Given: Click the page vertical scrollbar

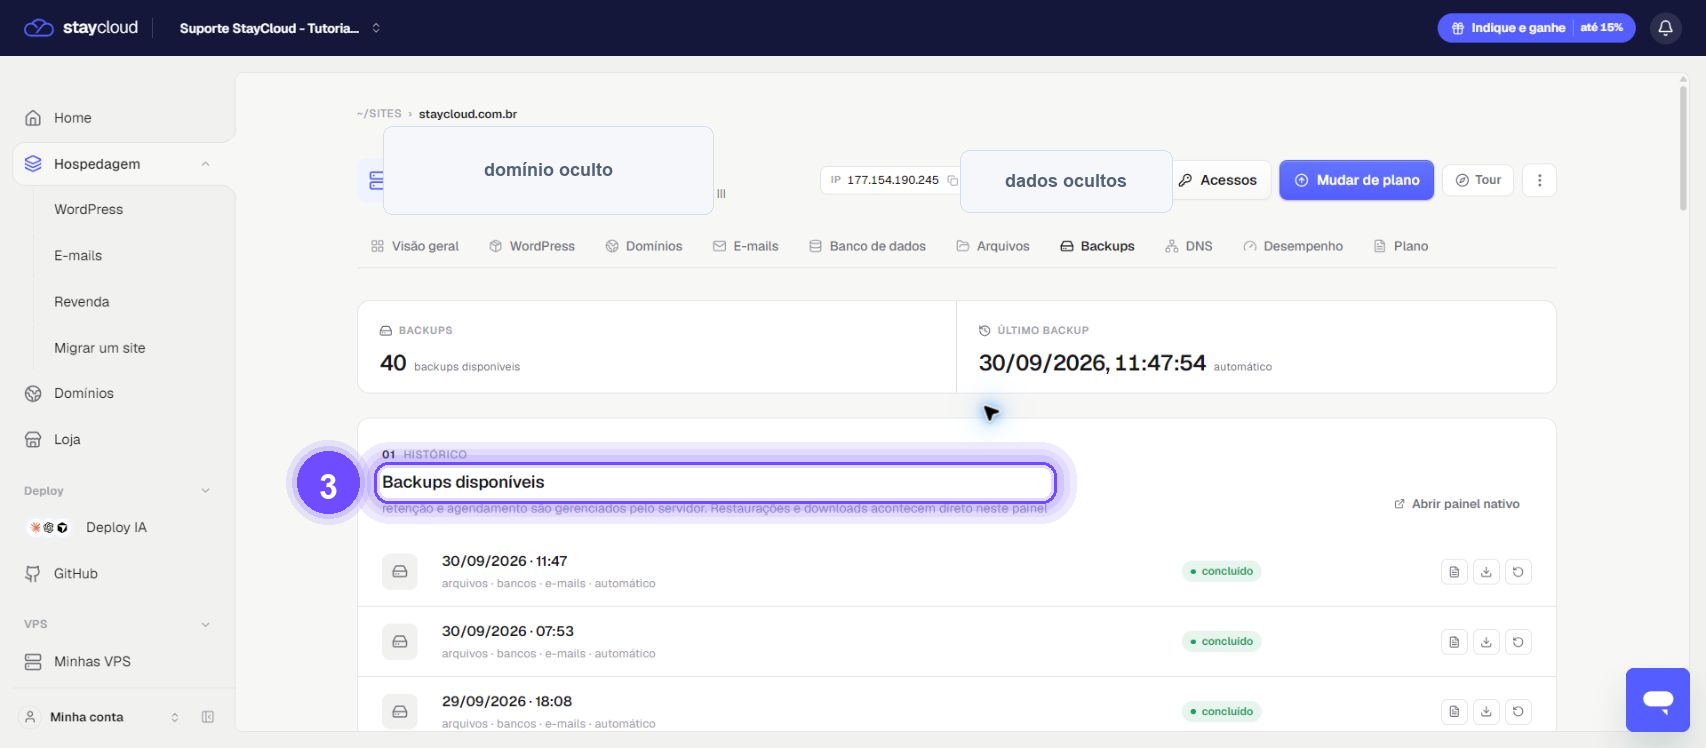Looking at the screenshot, I should click(1684, 150).
